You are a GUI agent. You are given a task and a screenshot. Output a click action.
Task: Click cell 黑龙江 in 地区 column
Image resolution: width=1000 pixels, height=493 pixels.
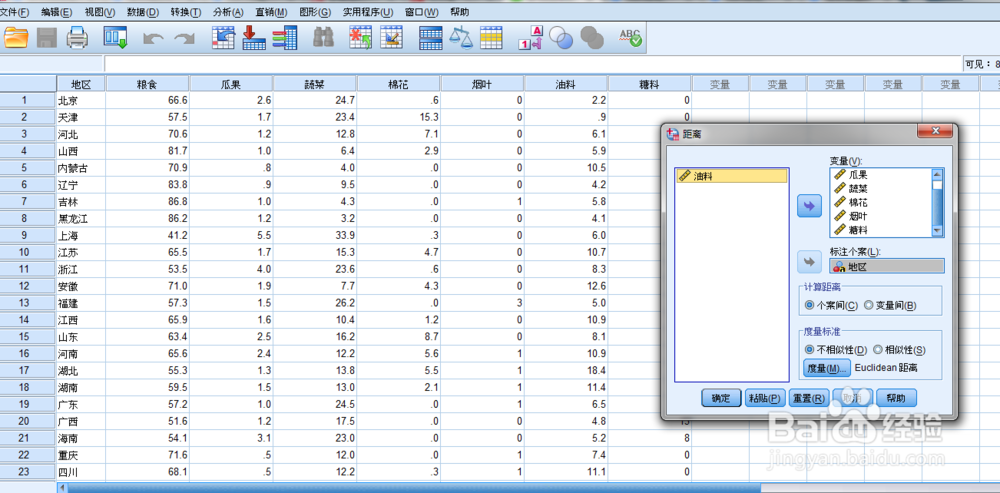(x=81, y=218)
